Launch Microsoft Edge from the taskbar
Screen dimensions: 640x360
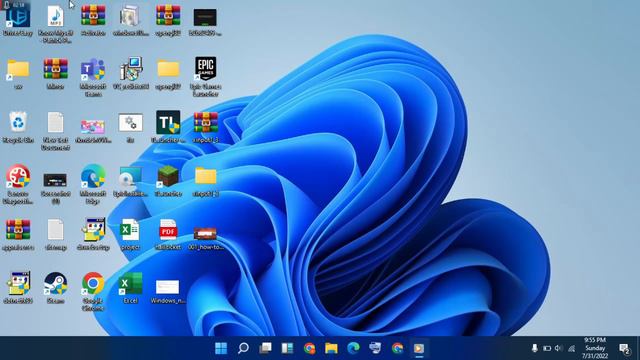point(353,348)
